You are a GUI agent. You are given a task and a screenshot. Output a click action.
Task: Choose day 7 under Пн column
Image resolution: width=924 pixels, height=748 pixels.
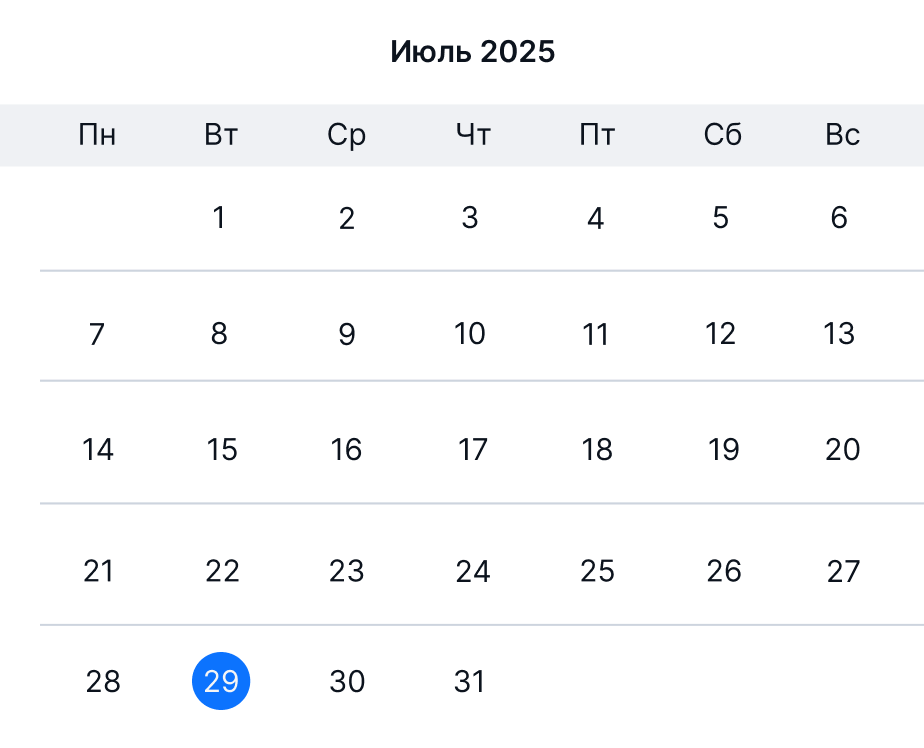pyautogui.click(x=97, y=334)
